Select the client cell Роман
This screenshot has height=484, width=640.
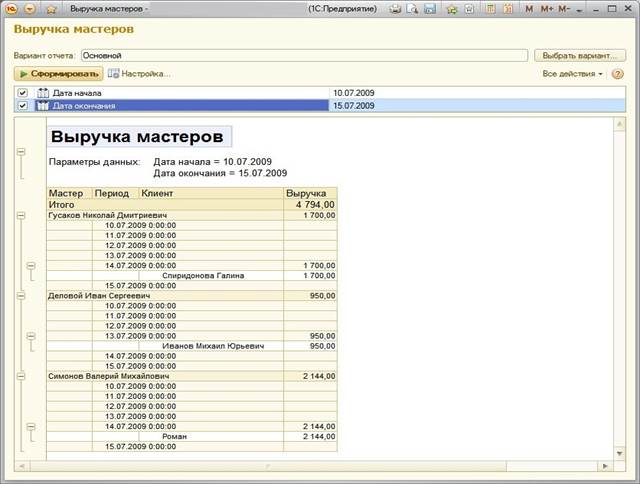174,437
